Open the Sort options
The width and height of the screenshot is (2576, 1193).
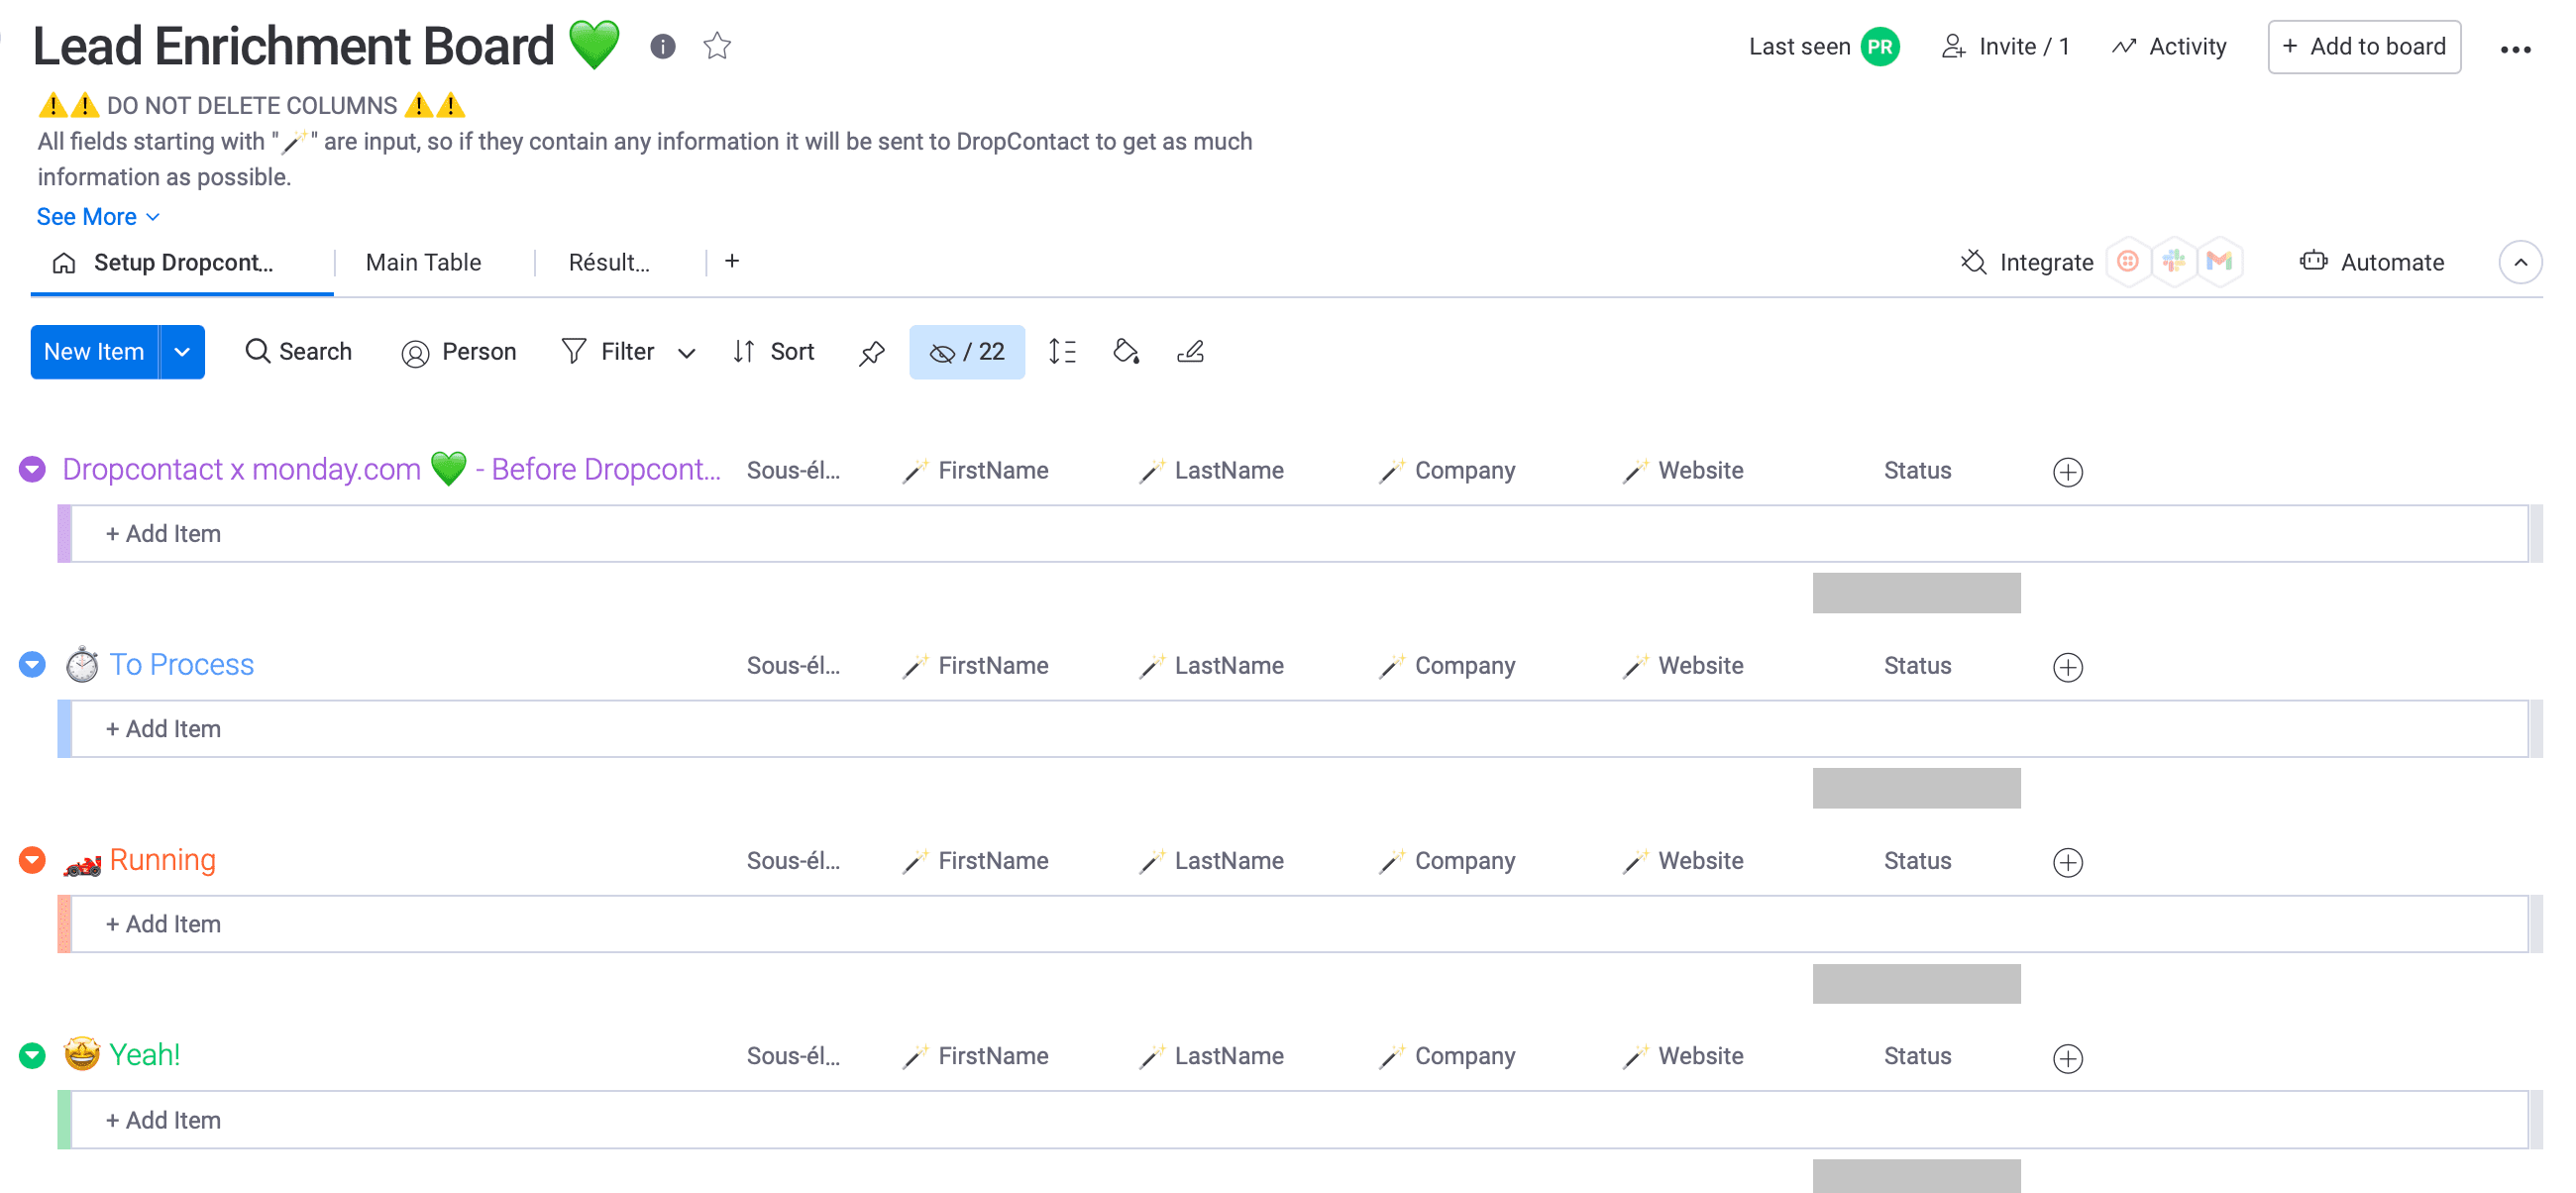pyautogui.click(x=774, y=352)
